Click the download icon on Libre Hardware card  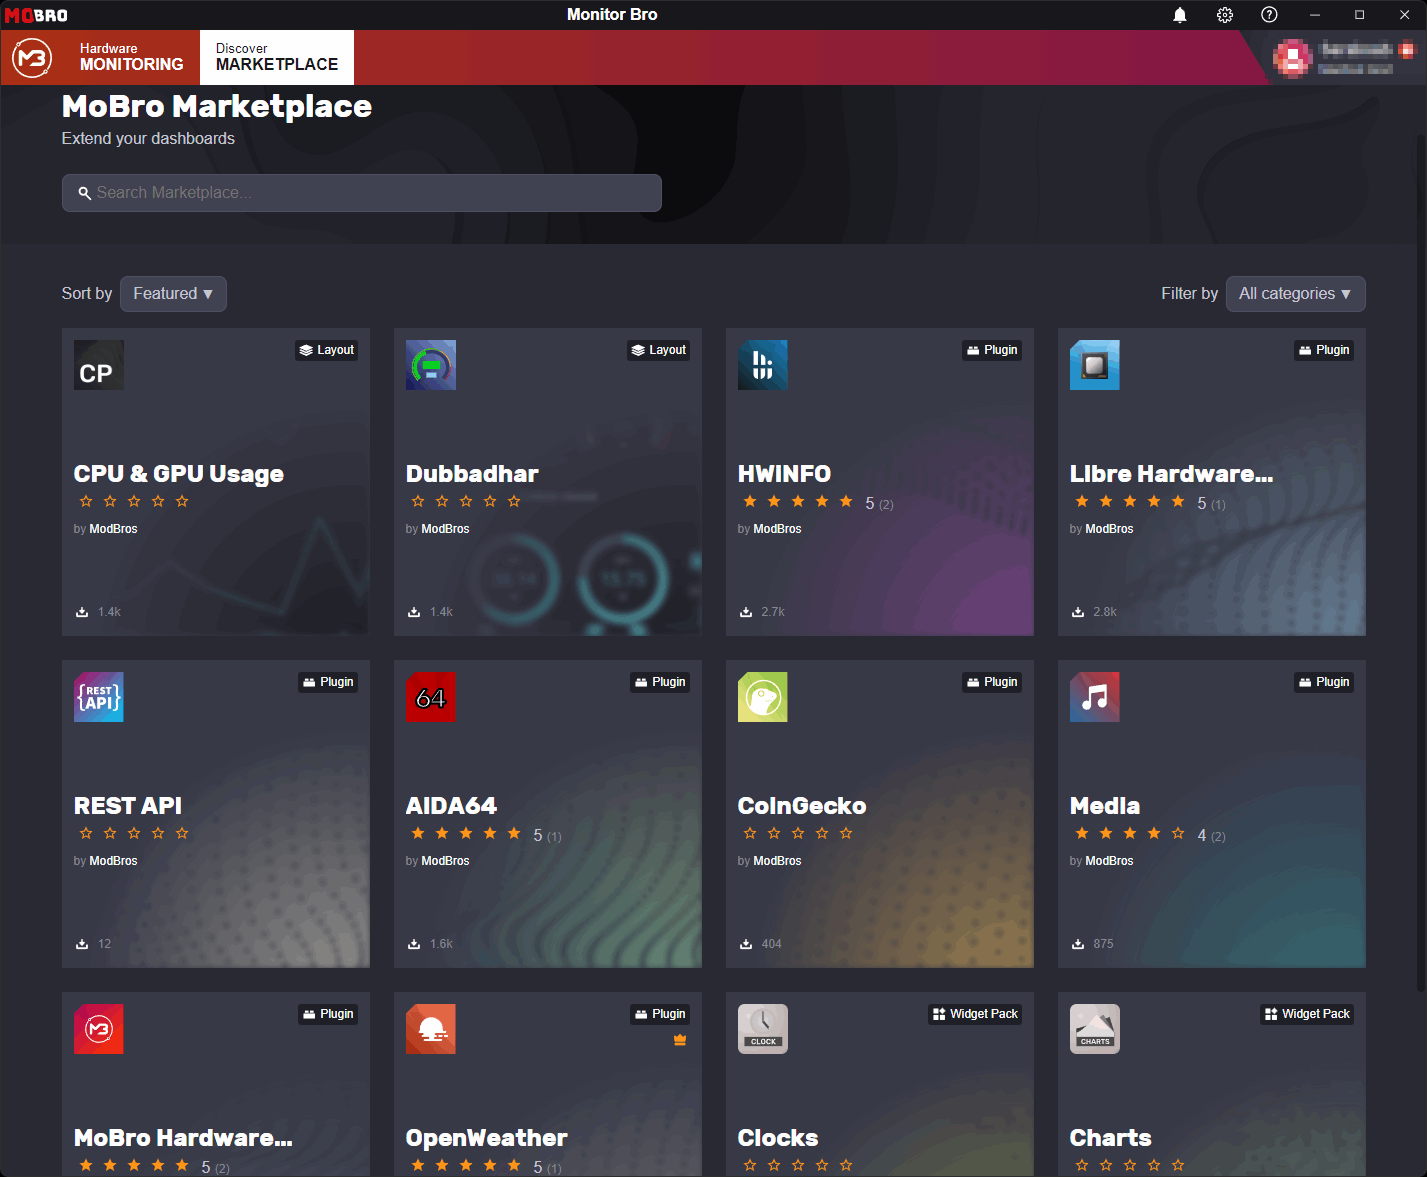click(x=1078, y=612)
